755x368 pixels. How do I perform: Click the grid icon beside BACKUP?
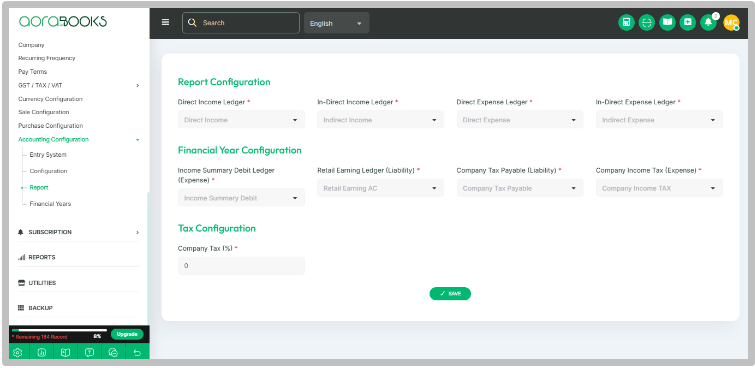point(21,308)
